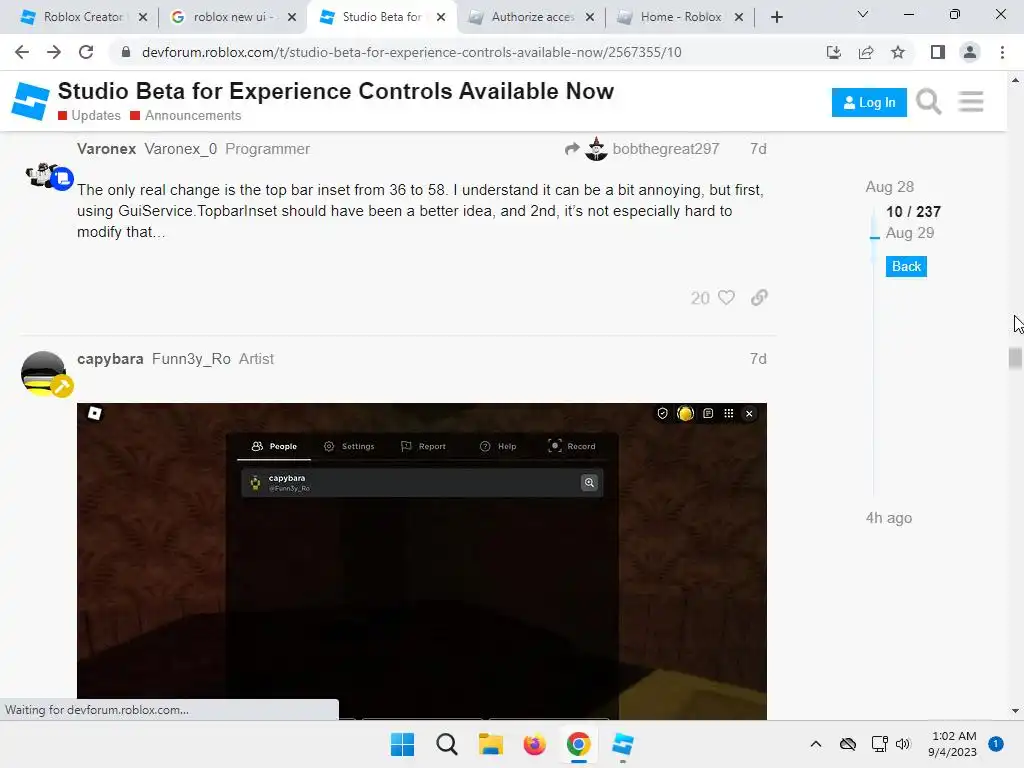Open the taskbar clock and date
Screen dimensions: 1024x768
tap(953, 744)
